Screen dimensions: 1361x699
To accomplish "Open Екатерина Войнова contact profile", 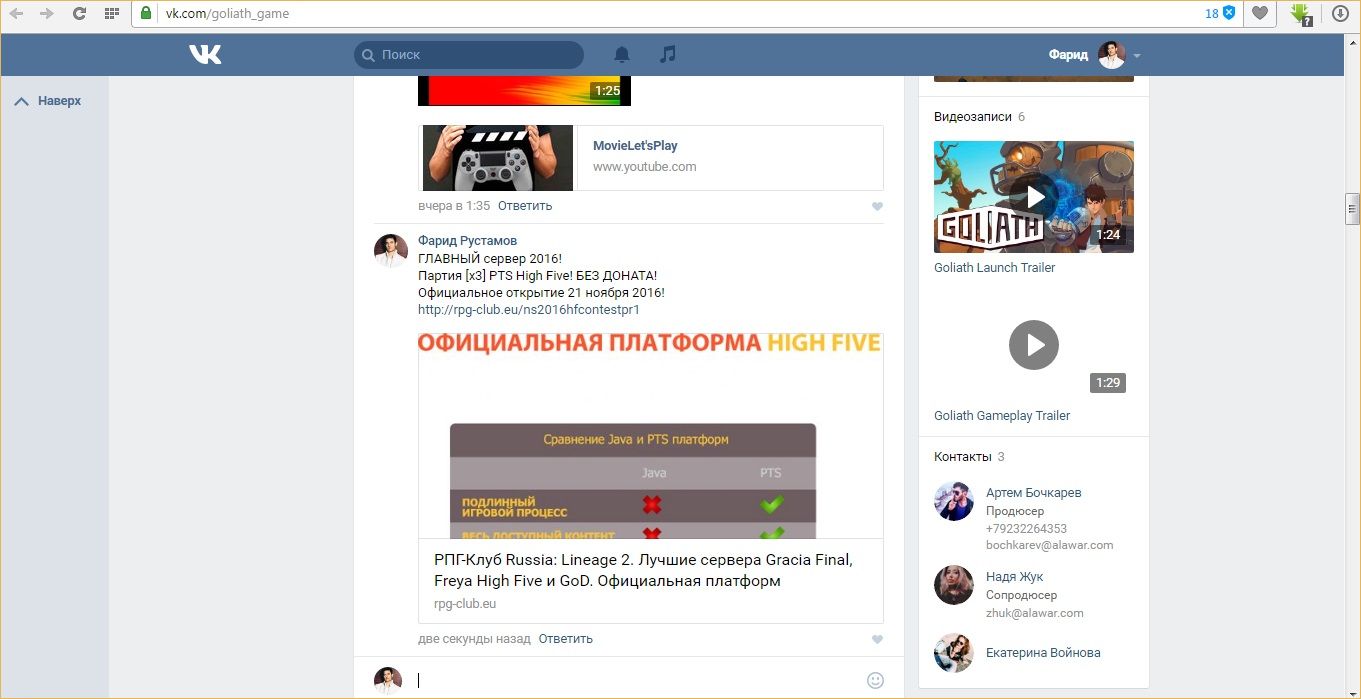I will [1043, 653].
